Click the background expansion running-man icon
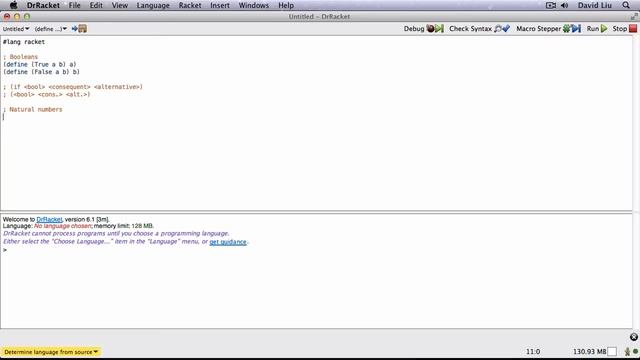The width and height of the screenshot is (640, 360). coord(627,351)
